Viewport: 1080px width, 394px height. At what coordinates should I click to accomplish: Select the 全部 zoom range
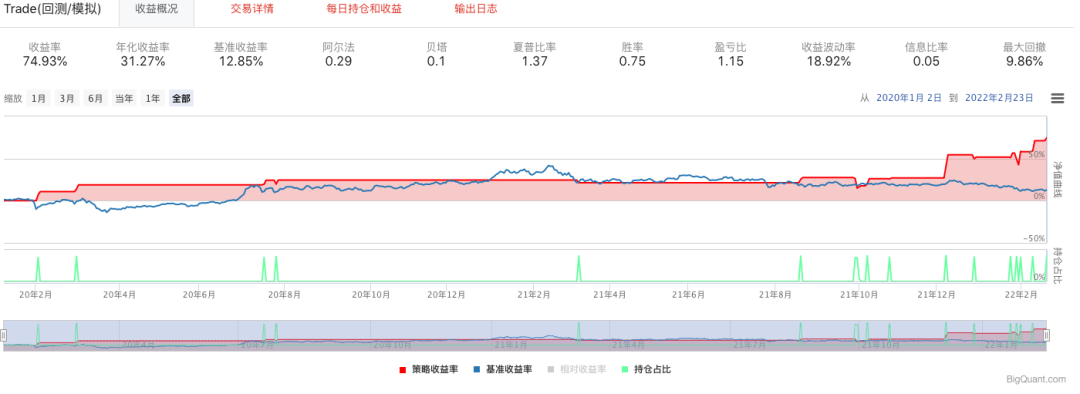click(181, 98)
